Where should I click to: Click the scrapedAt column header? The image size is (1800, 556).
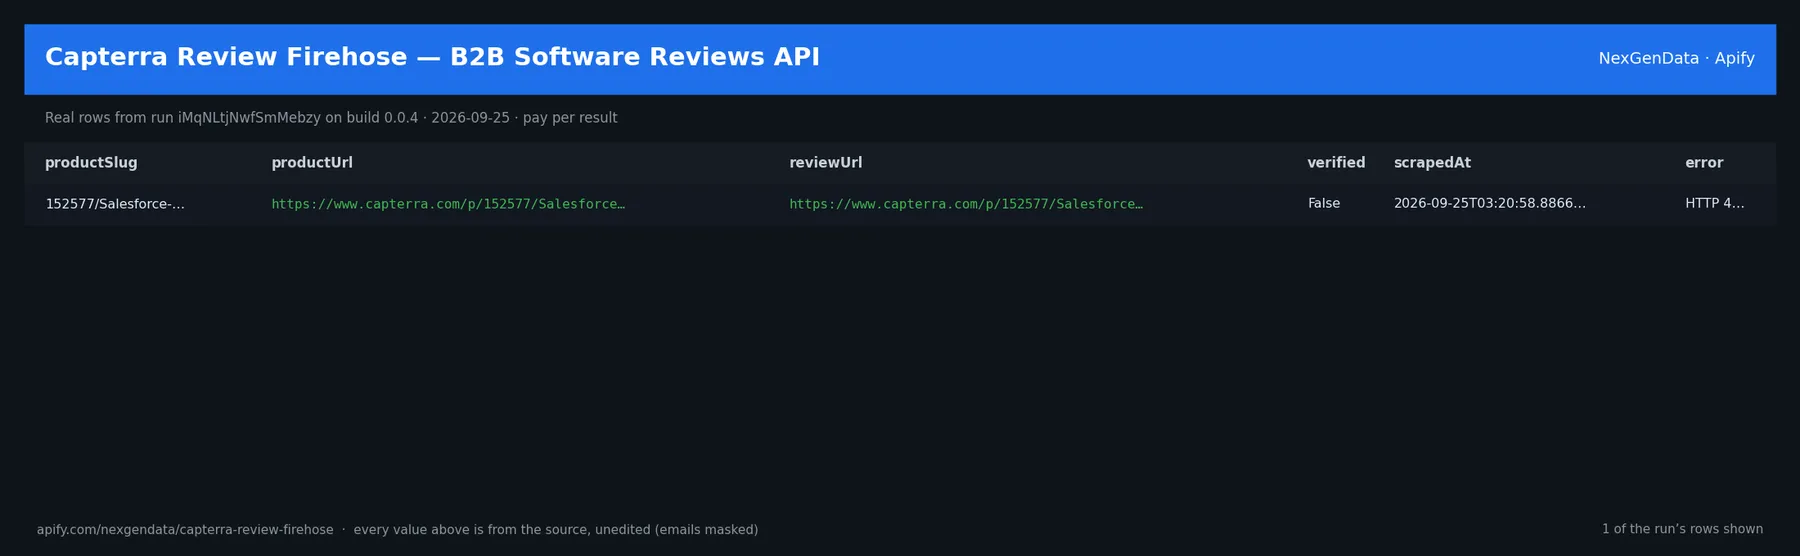pyautogui.click(x=1432, y=163)
